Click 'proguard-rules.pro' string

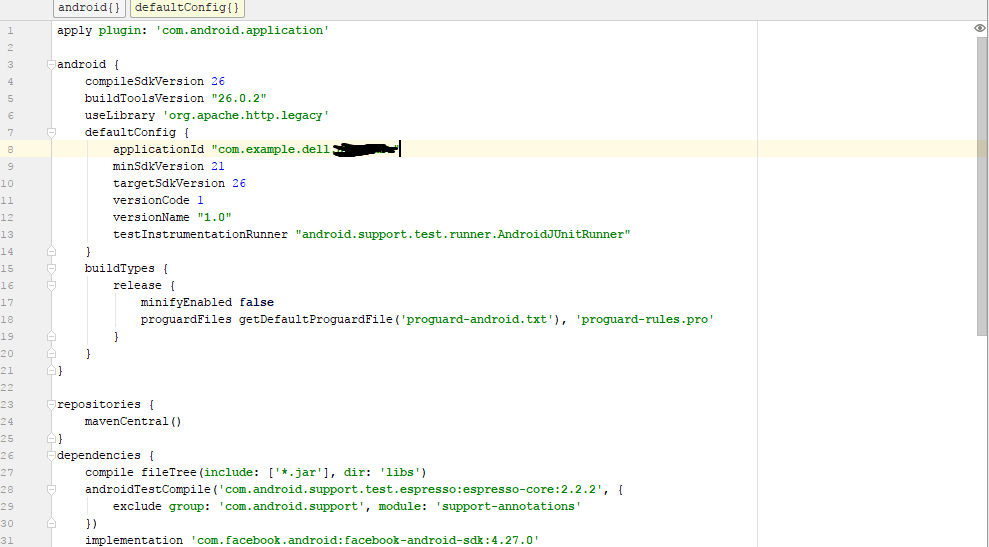point(645,320)
